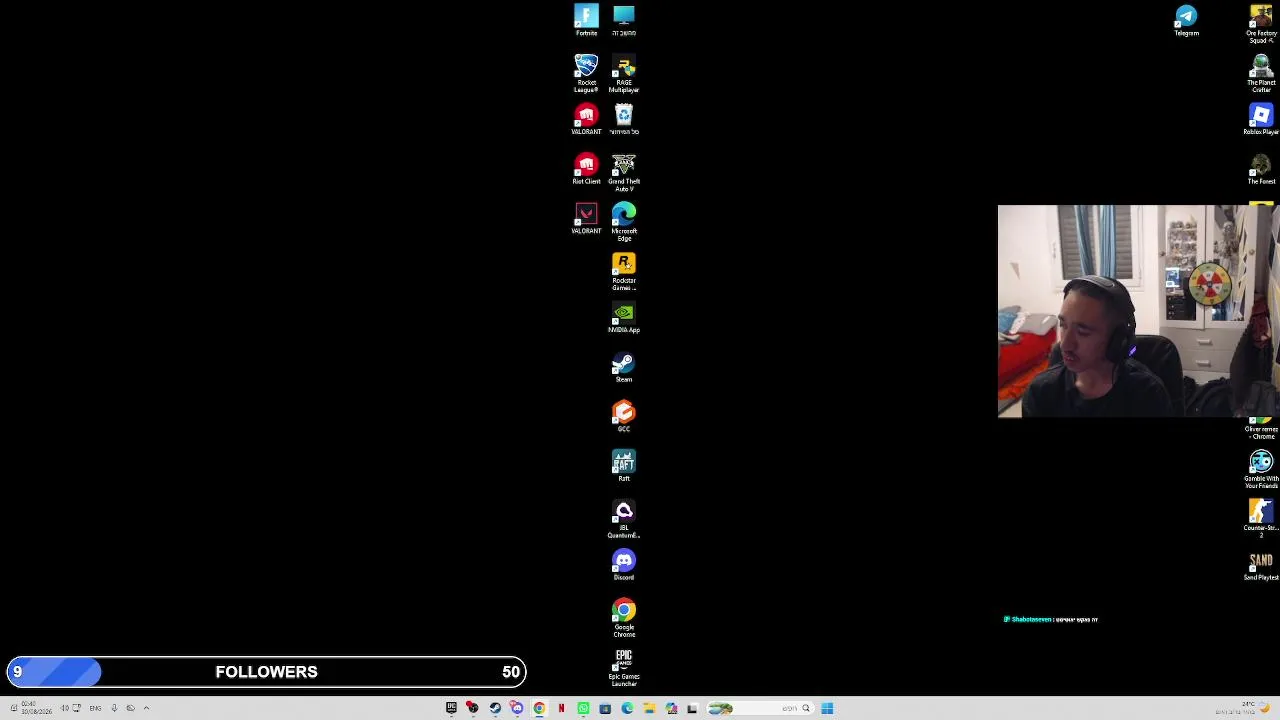Open Netflix from the taskbar
The height and width of the screenshot is (720, 1280).
[561, 708]
